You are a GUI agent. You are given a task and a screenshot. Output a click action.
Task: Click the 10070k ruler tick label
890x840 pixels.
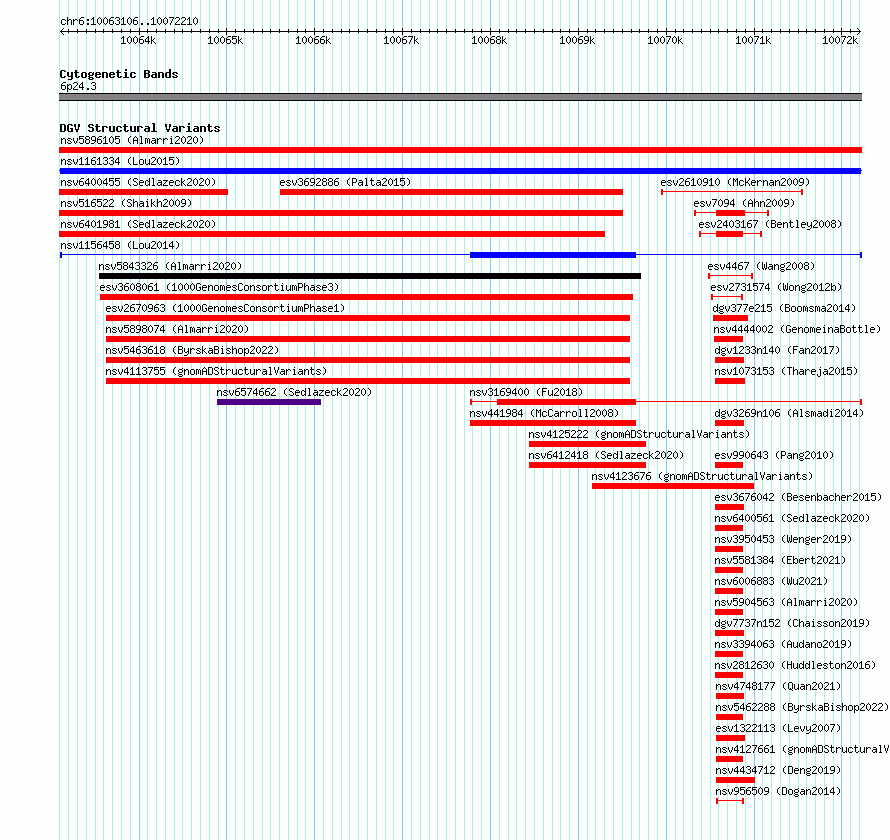pos(665,40)
